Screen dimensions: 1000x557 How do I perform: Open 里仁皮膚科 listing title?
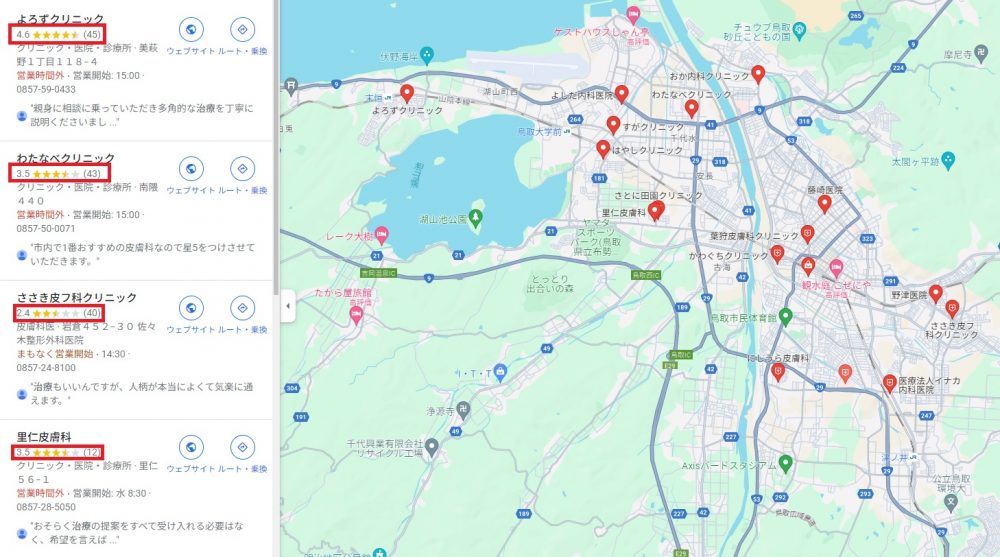point(43,436)
